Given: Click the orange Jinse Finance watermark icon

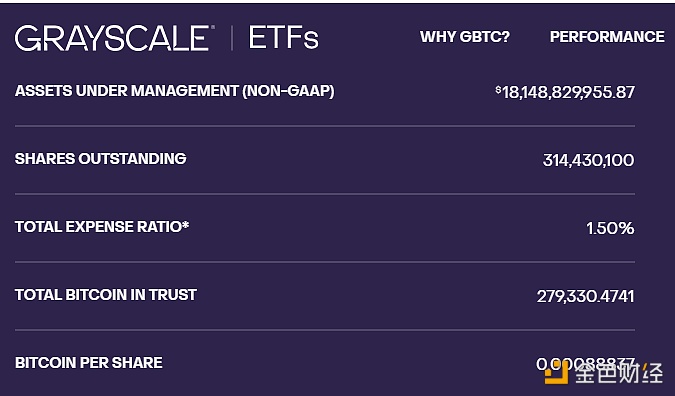Looking at the screenshot, I should [x=556, y=373].
